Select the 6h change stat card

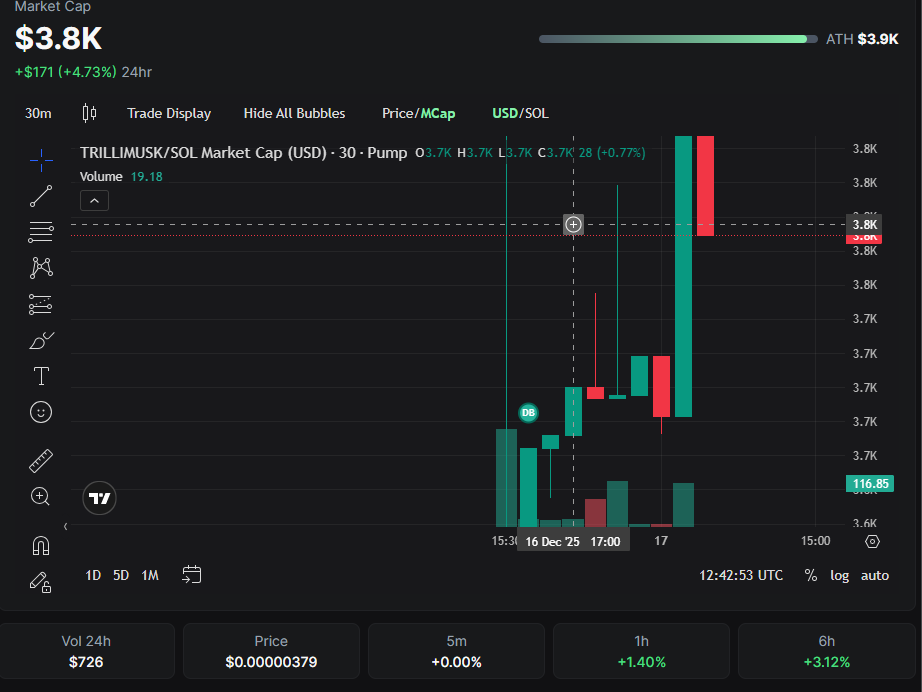[827, 651]
